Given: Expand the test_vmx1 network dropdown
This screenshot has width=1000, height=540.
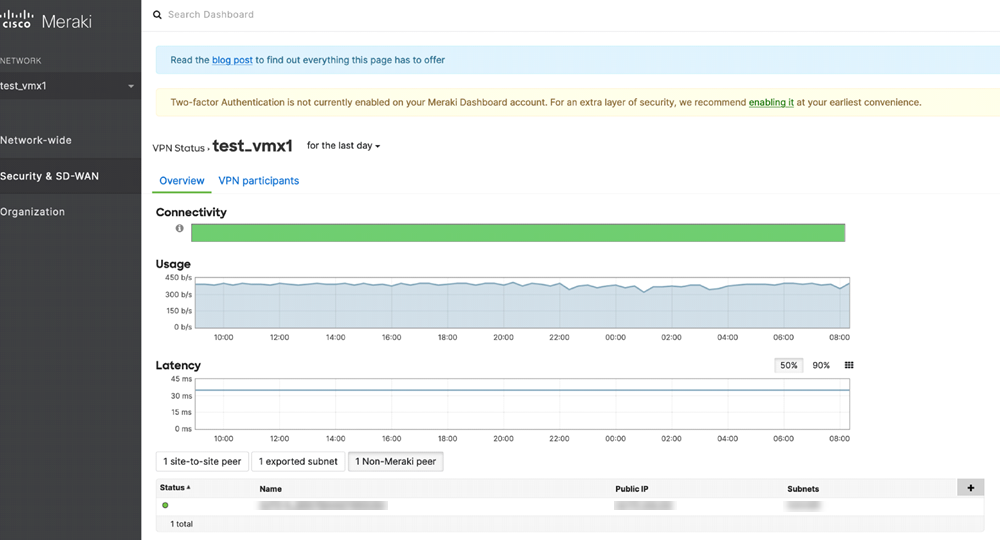Looking at the screenshot, I should (x=131, y=86).
